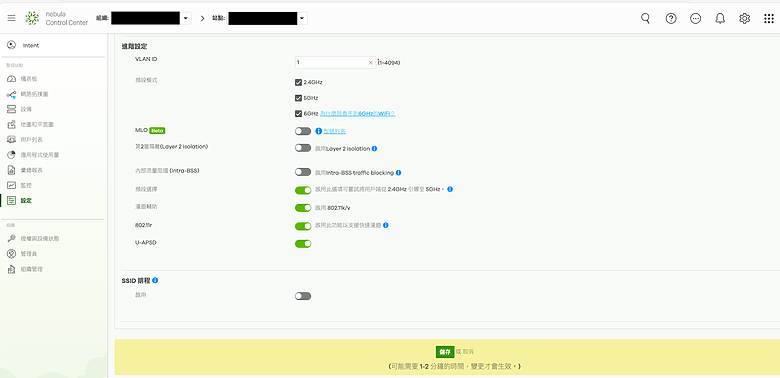Click info icon after the 2.4GHz-to-5GHz steering text
Screen dimensions: 780x378
tap(450, 189)
